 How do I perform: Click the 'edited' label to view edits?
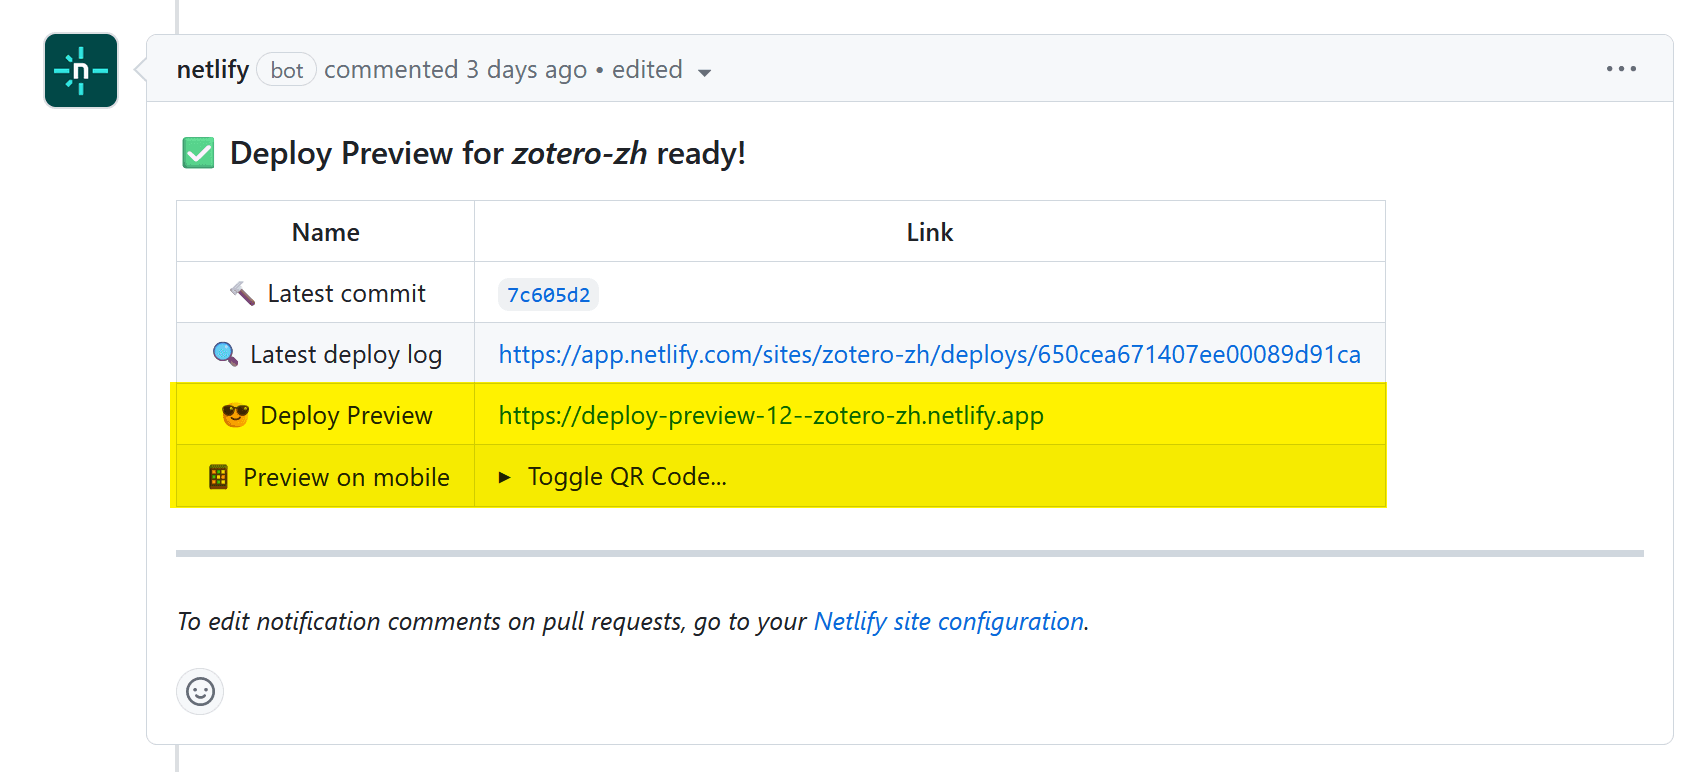click(x=647, y=70)
